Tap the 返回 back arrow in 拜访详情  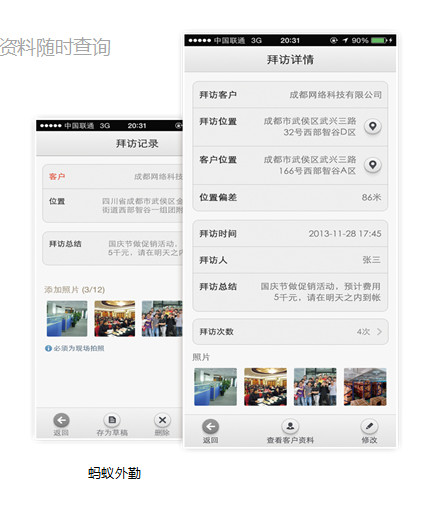click(211, 426)
